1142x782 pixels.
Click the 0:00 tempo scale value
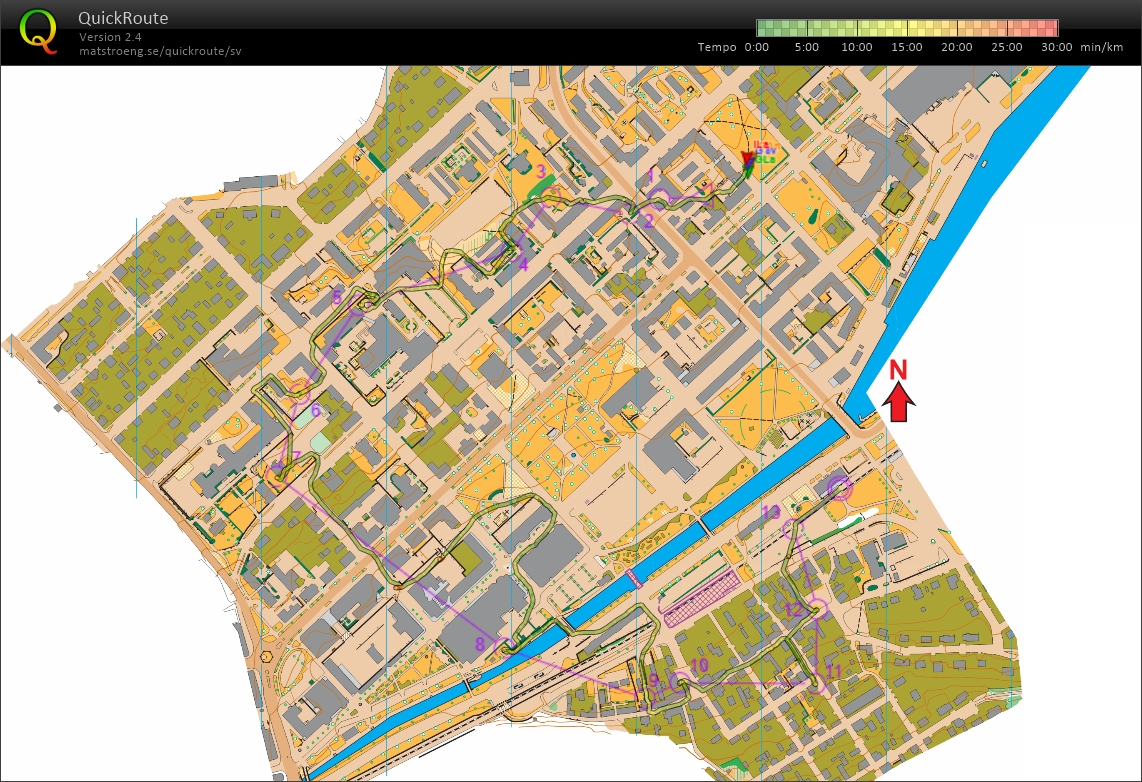point(757,47)
